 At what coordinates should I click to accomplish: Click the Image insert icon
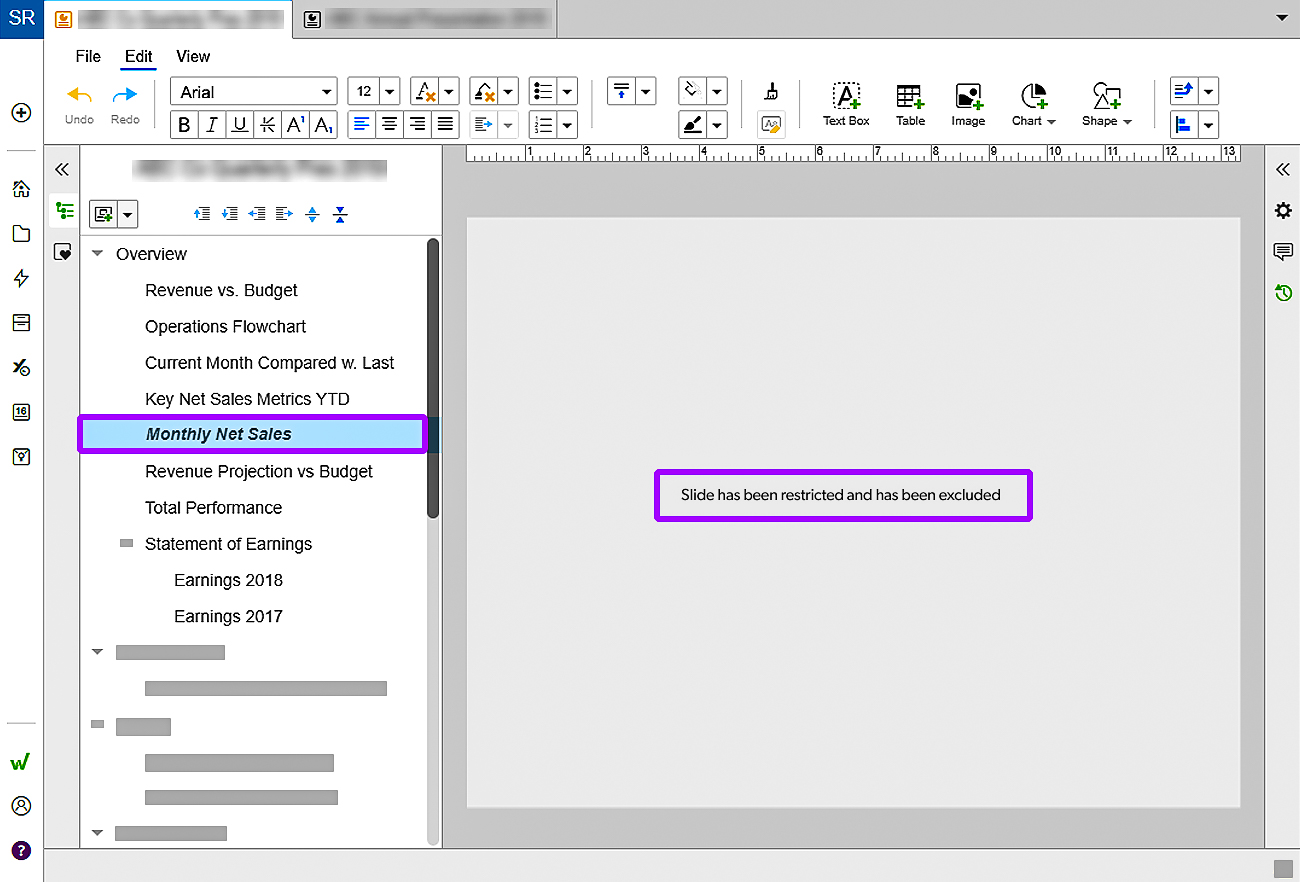point(968,104)
